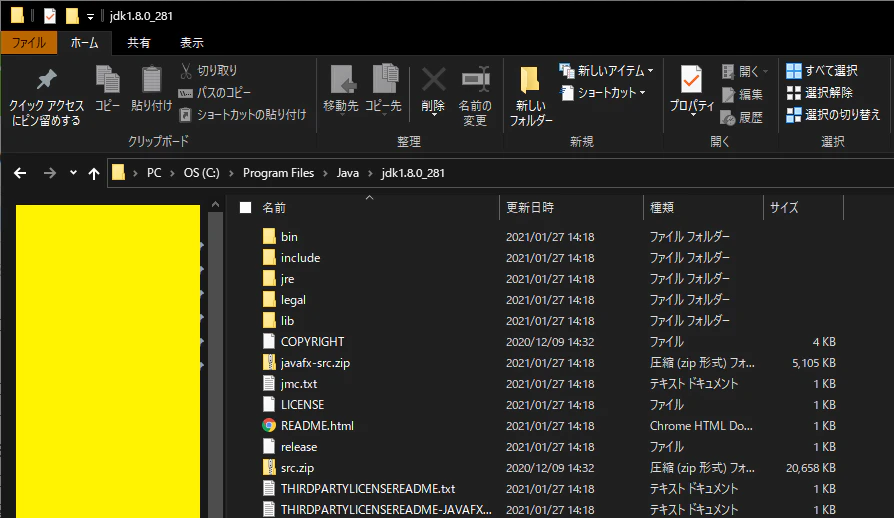Viewport: 894px width, 518px height.
Task: Open recent locations dropdown chevron
Action: (73, 173)
